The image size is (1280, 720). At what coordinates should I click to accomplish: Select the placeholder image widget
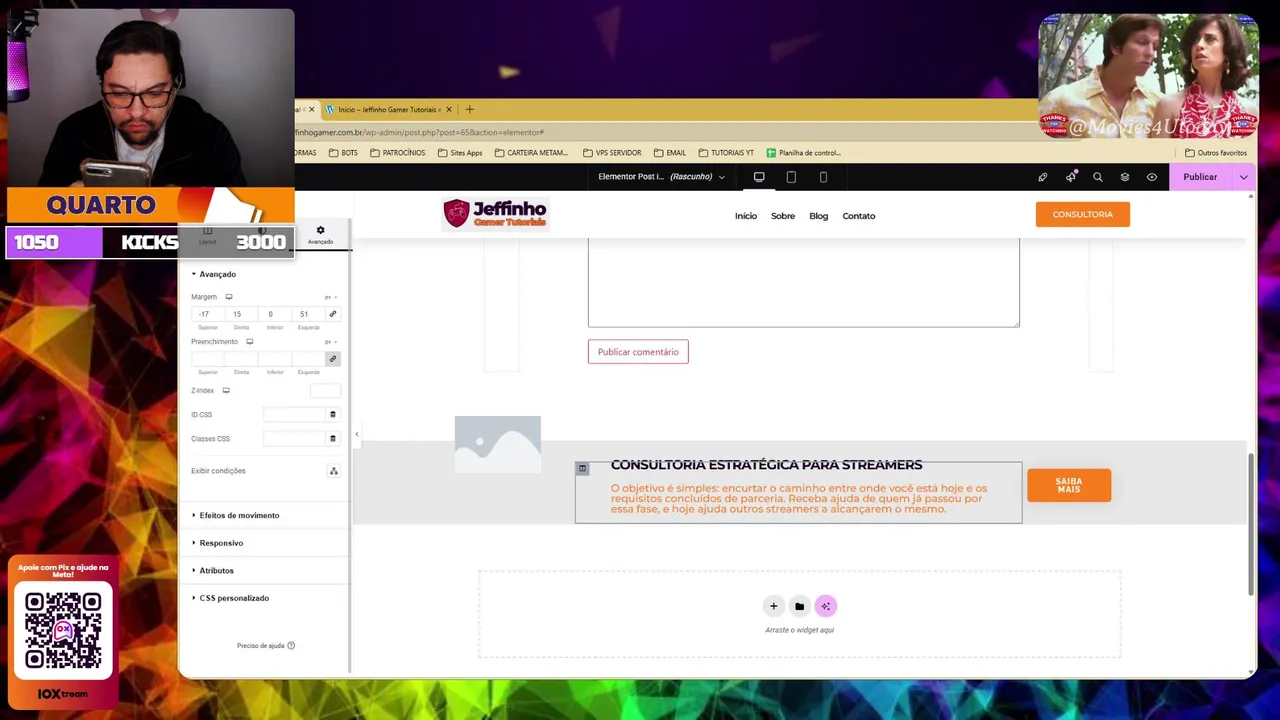click(x=498, y=444)
